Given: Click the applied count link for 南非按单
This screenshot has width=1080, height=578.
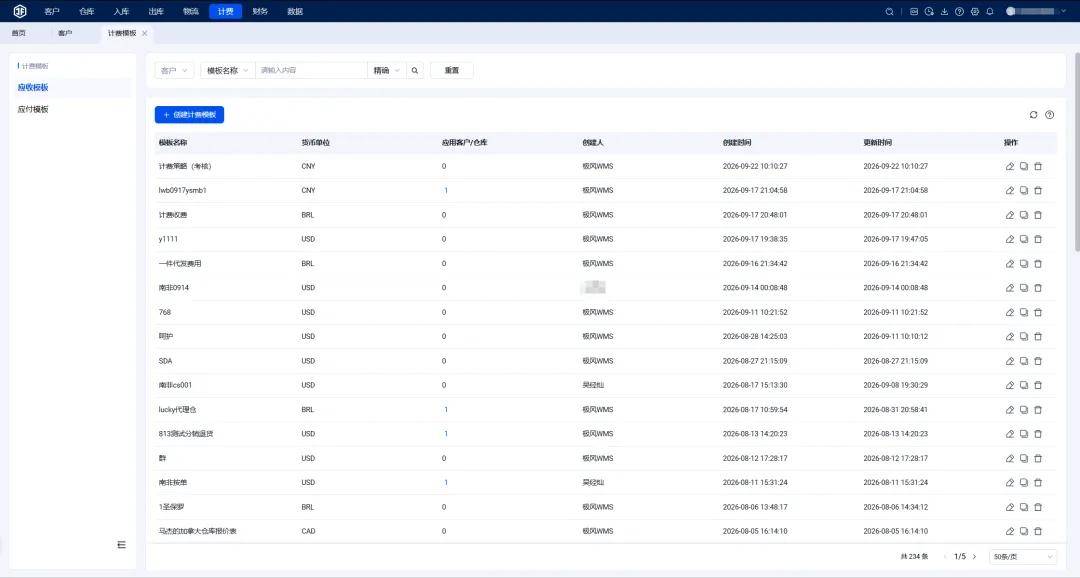Looking at the screenshot, I should [x=446, y=483].
